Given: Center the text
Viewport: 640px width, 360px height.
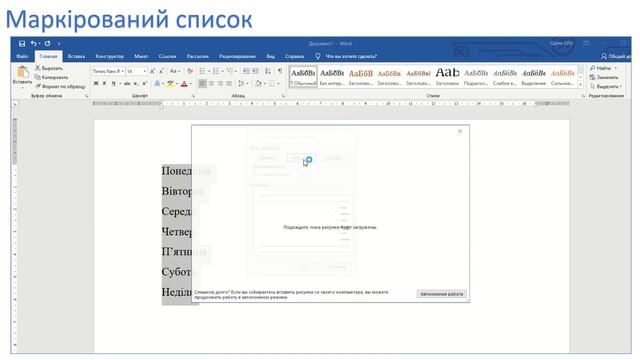Looking at the screenshot, I should pos(211,84).
